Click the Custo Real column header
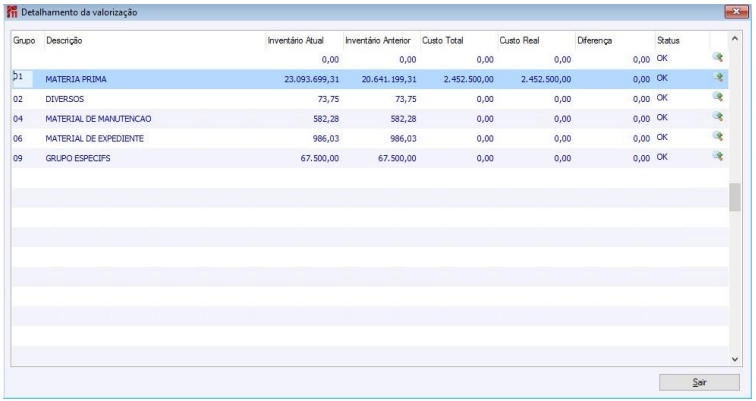756x401 pixels. coord(519,39)
